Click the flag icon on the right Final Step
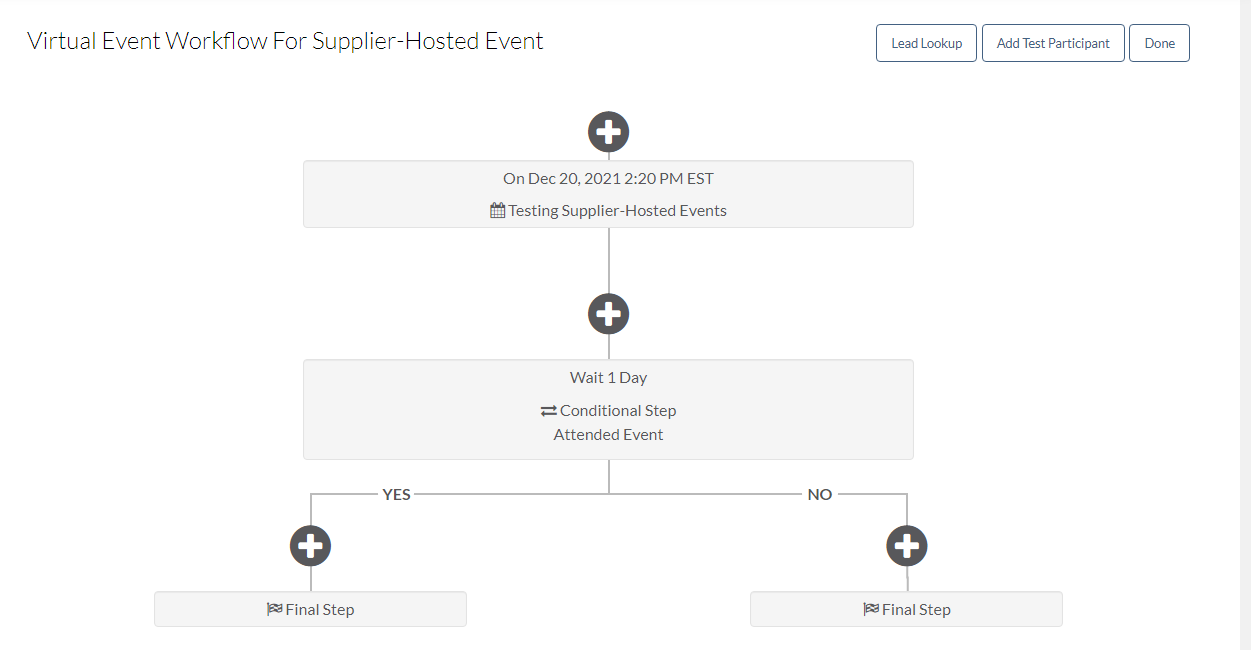Image resolution: width=1251 pixels, height=650 pixels. click(870, 608)
